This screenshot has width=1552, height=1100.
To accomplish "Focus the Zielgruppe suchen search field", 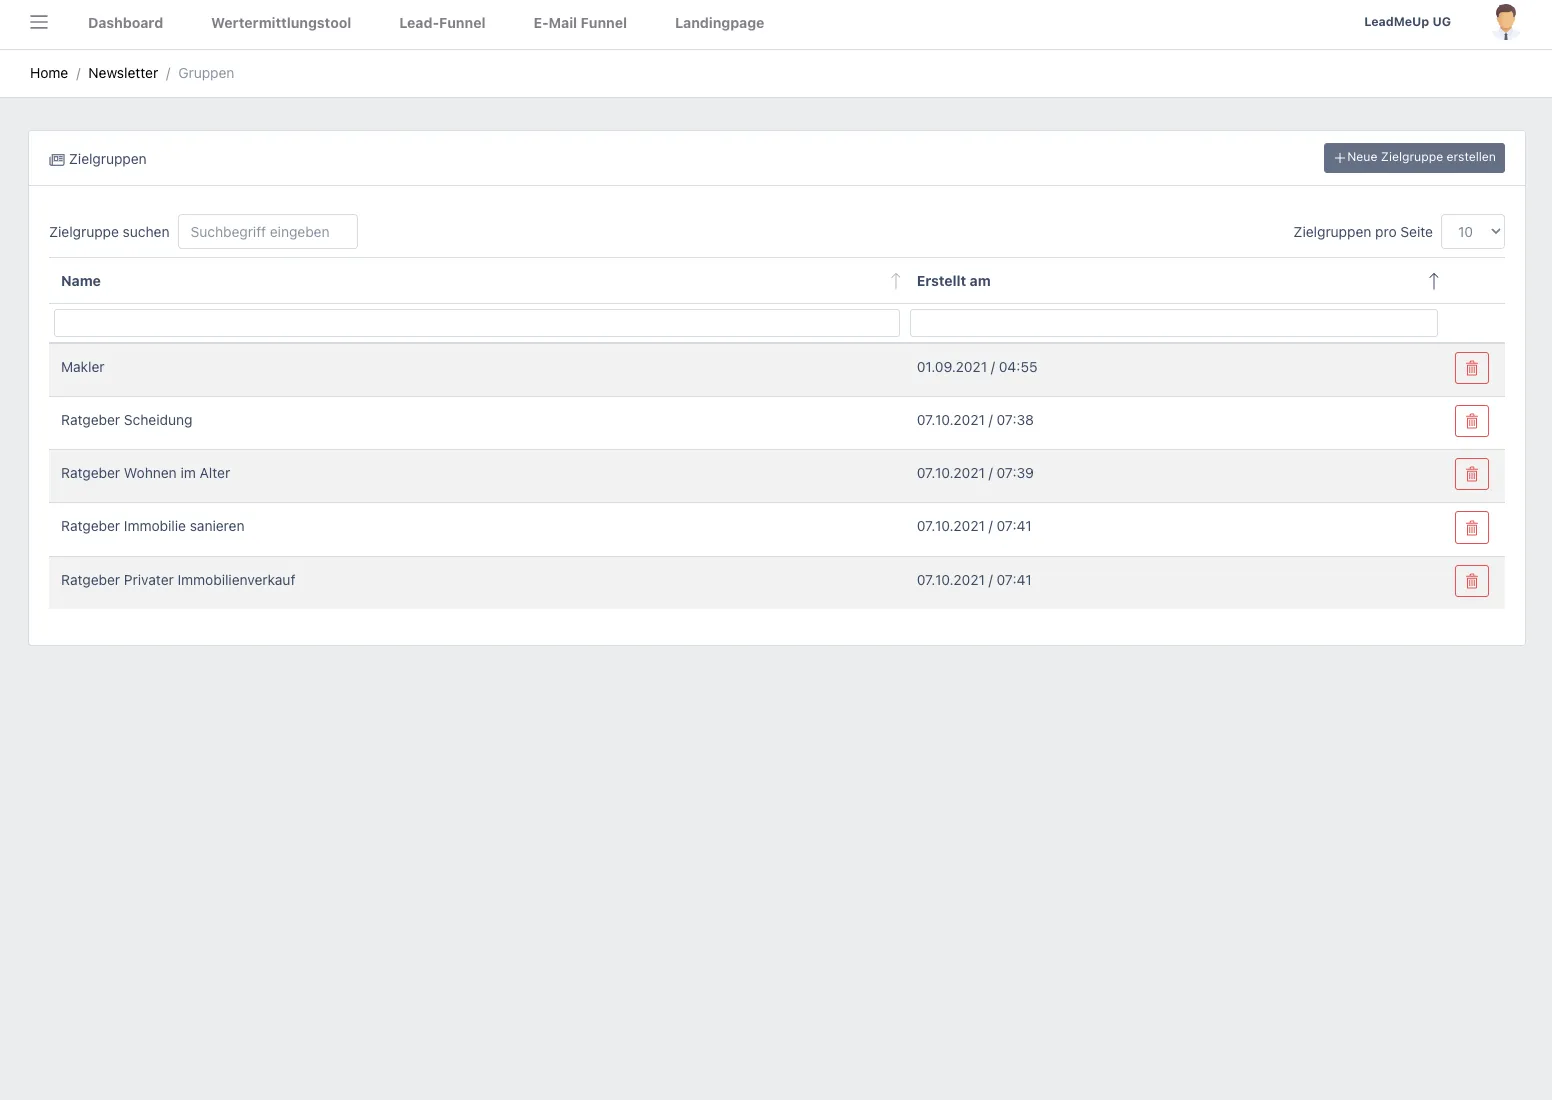I will (x=267, y=232).
